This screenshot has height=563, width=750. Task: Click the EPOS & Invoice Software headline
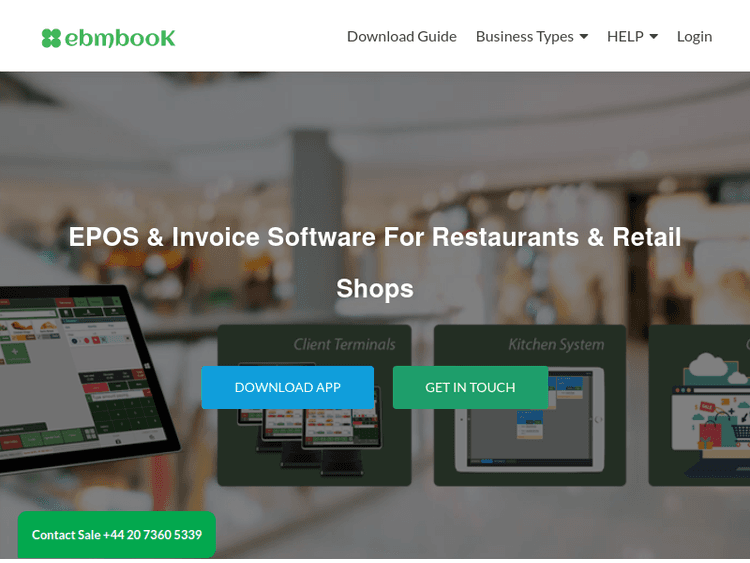(375, 262)
